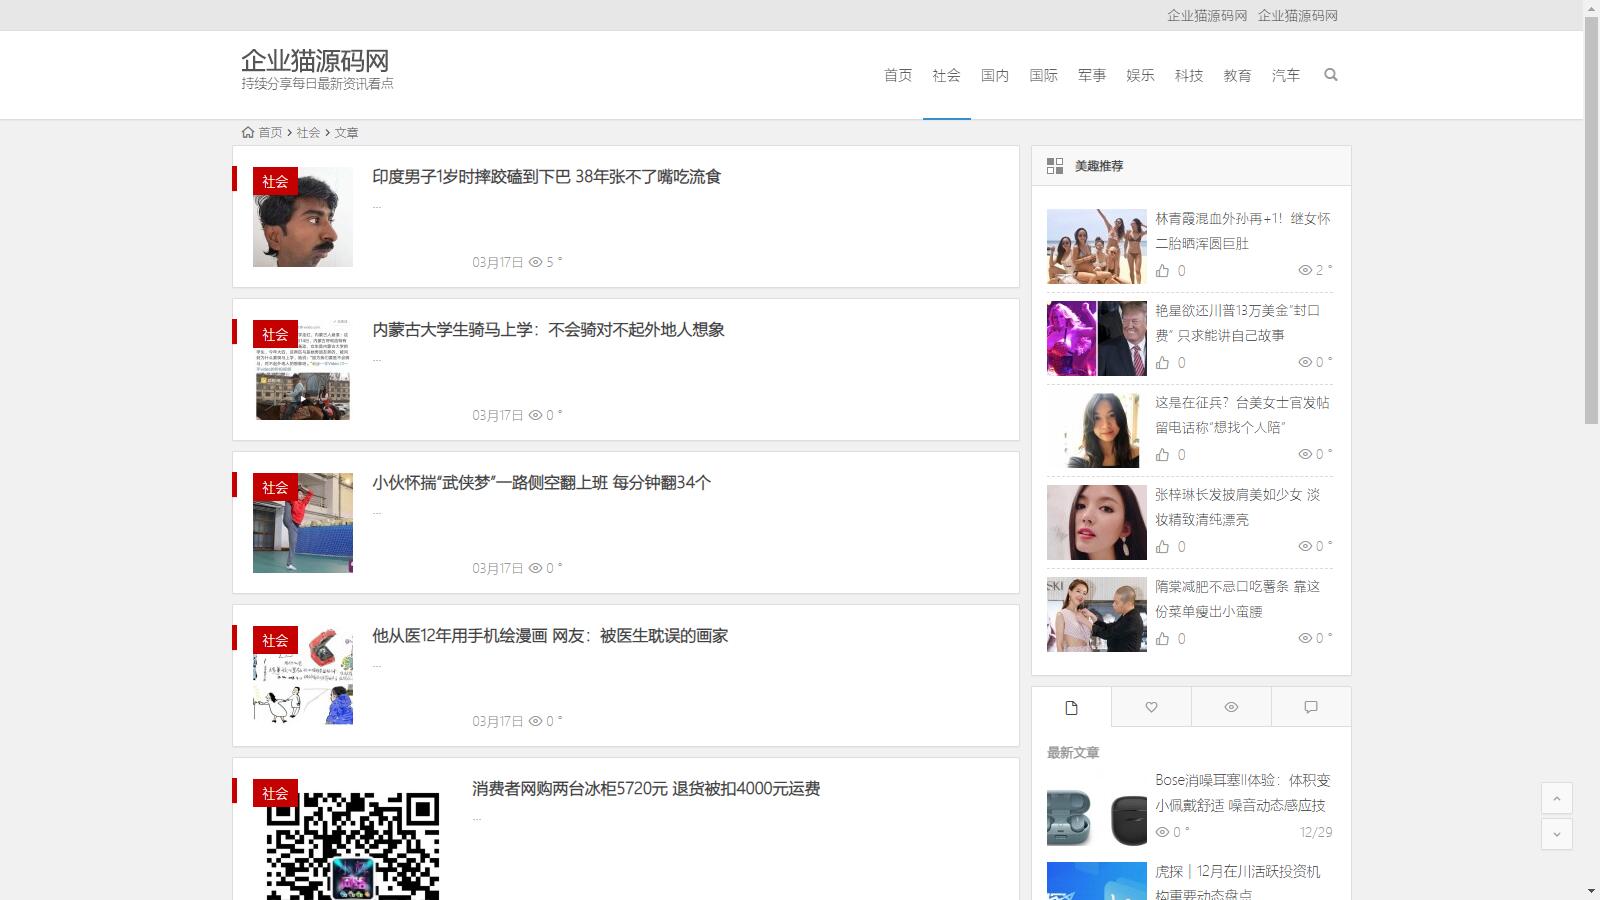Click the QR code article thumbnail
Image resolution: width=1600 pixels, height=900 pixels.
352,845
